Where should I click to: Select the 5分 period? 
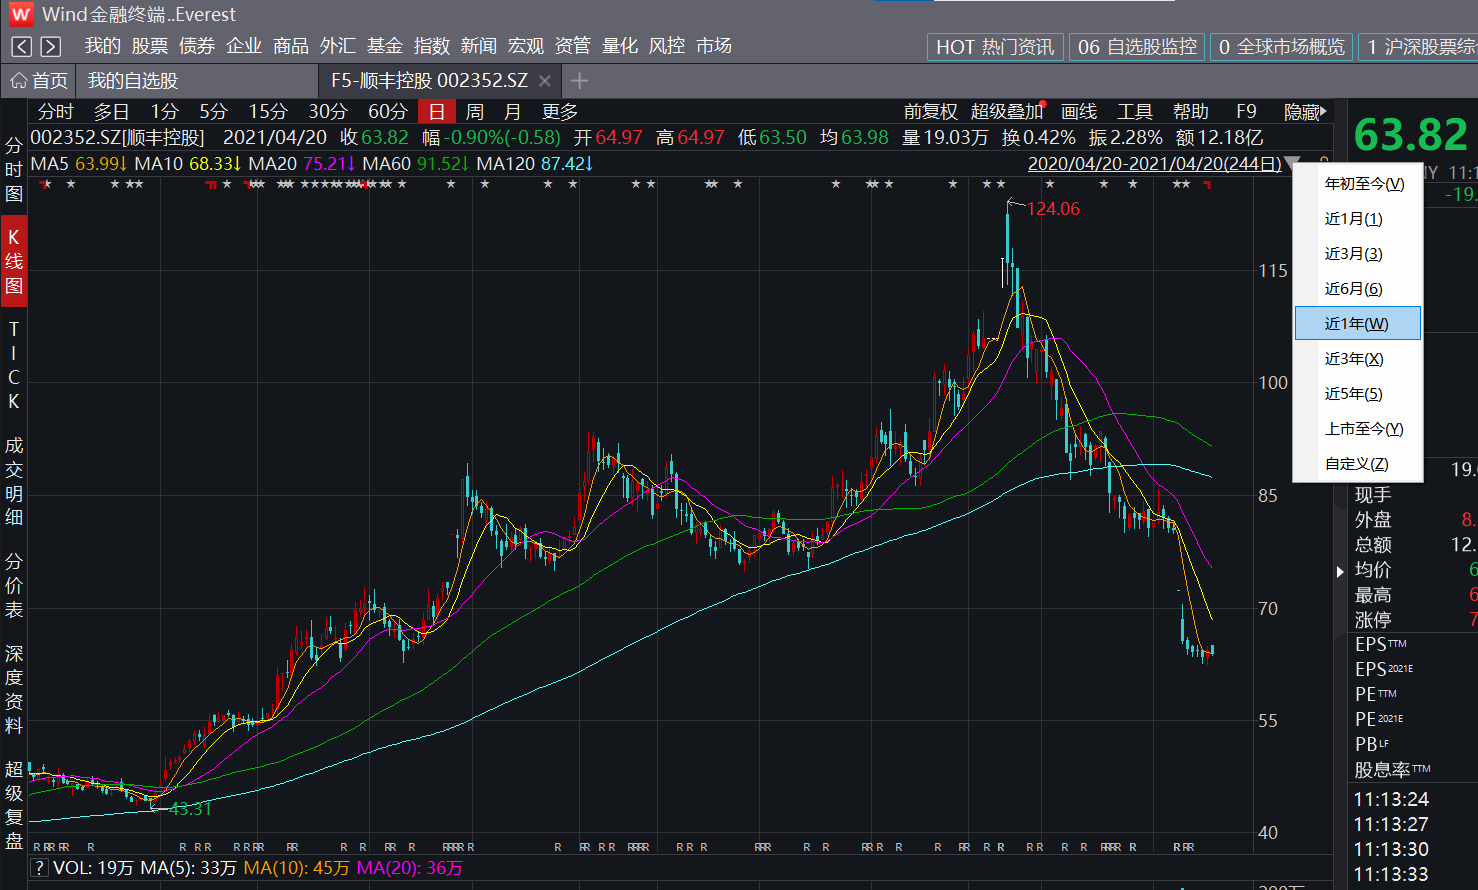pos(213,112)
